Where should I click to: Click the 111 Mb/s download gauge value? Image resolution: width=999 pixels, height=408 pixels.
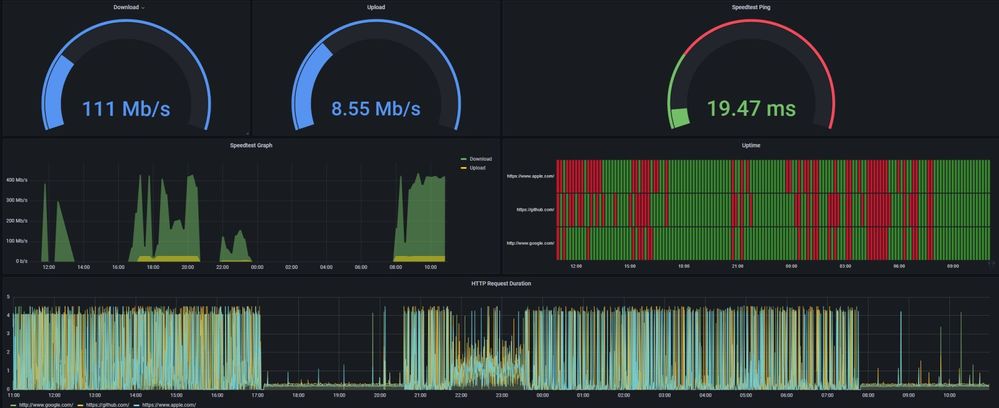pos(126,108)
